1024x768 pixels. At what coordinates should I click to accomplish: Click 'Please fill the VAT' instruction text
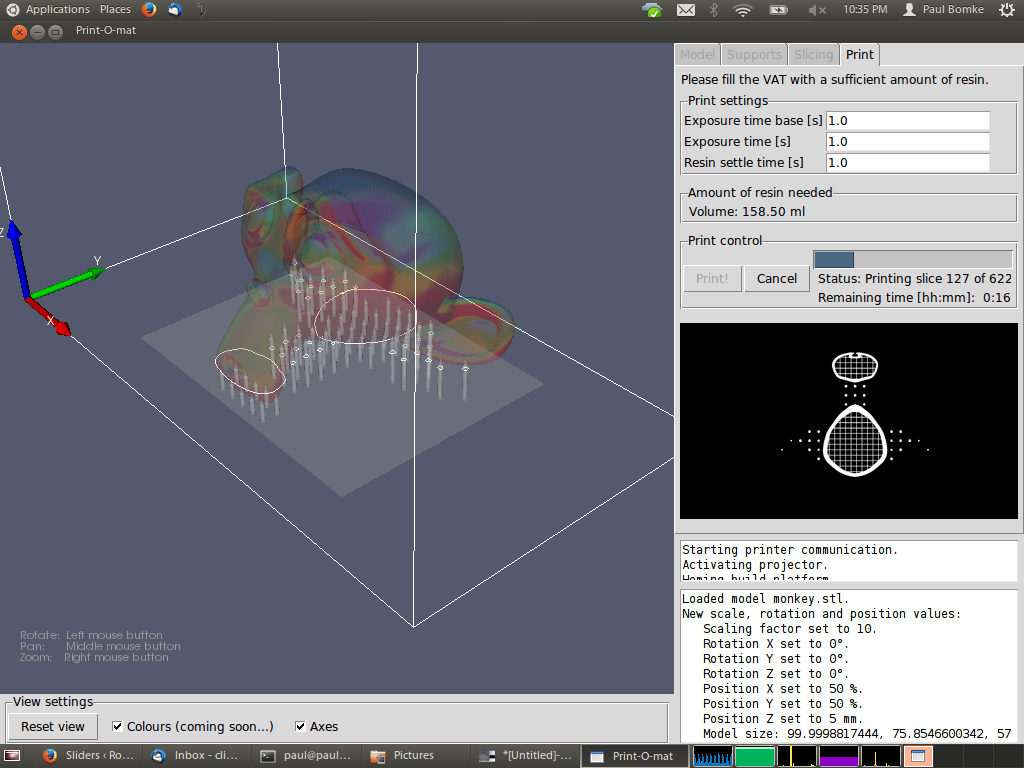pyautogui.click(x=835, y=80)
